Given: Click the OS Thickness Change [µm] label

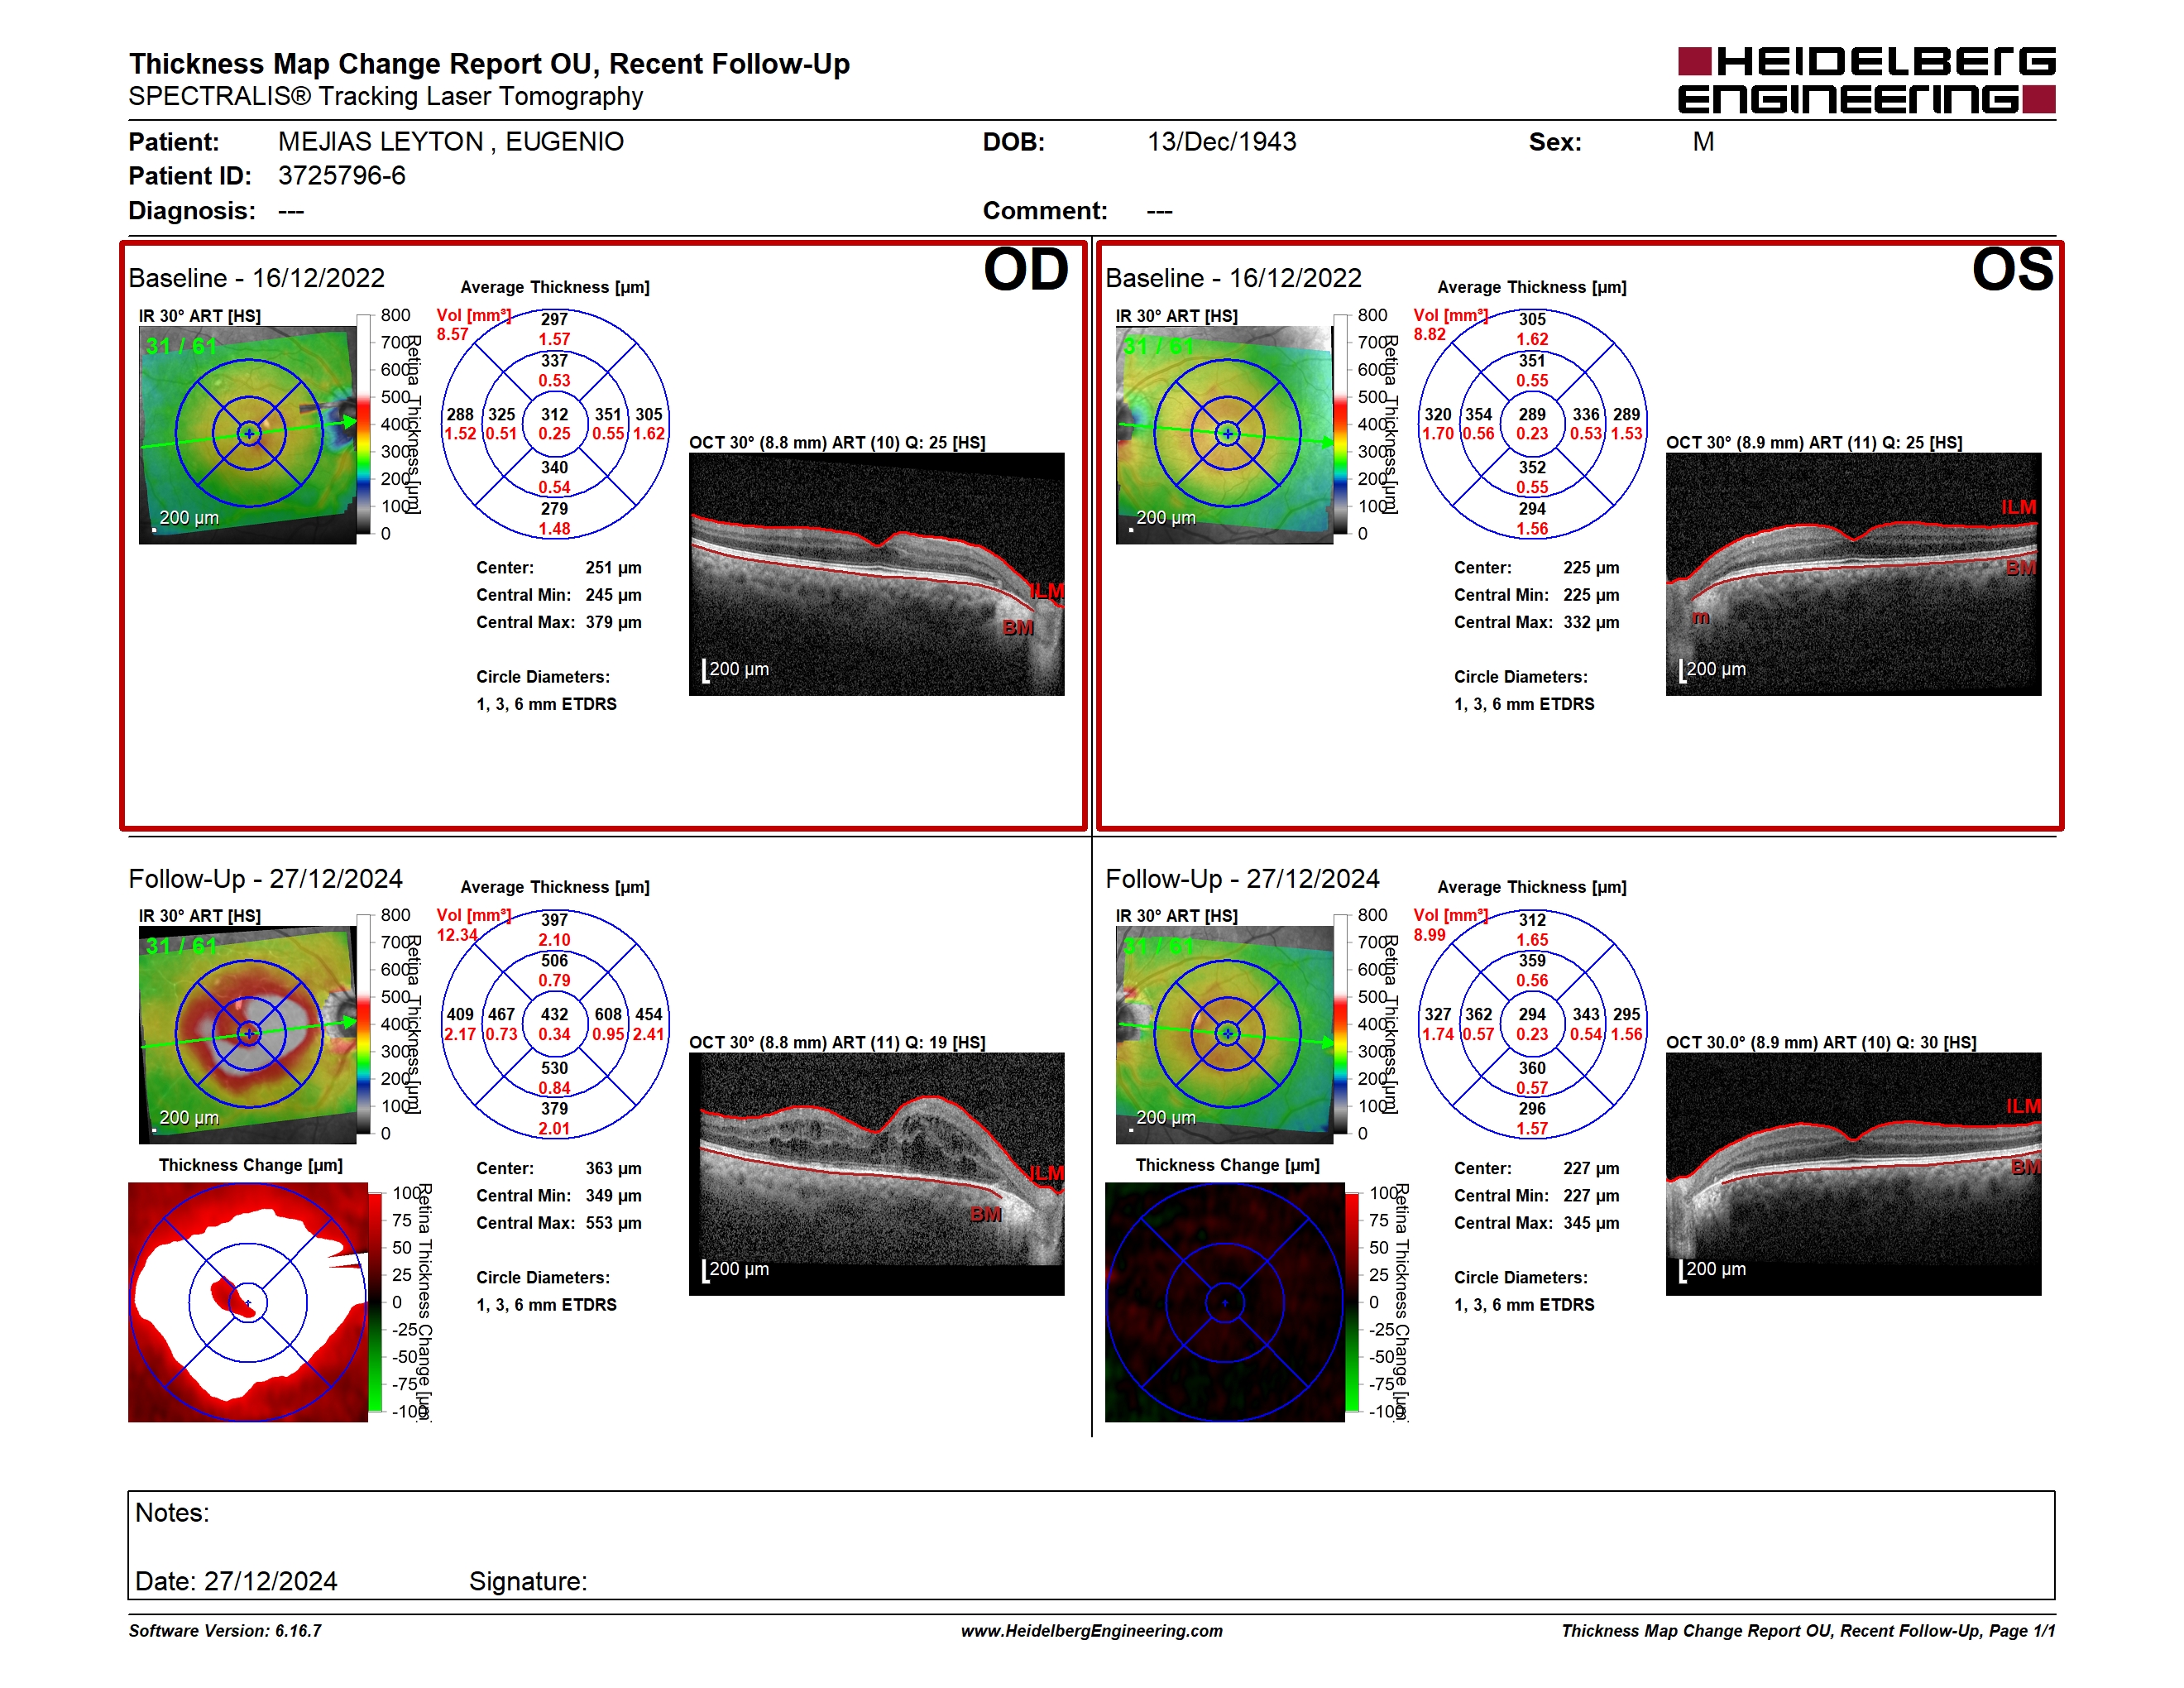Looking at the screenshot, I should point(1227,1165).
